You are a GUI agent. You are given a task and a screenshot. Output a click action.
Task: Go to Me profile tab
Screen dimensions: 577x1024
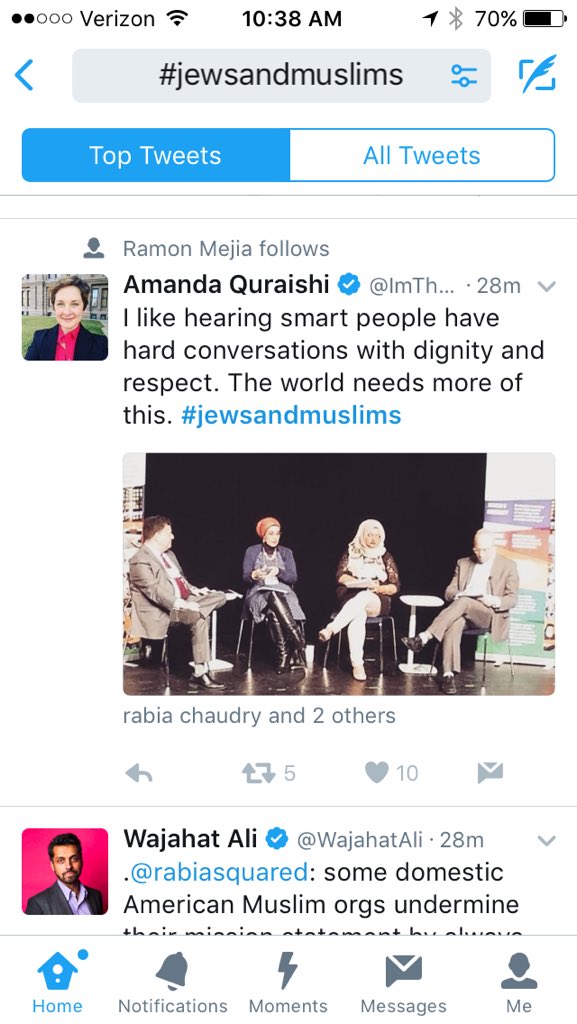point(519,982)
